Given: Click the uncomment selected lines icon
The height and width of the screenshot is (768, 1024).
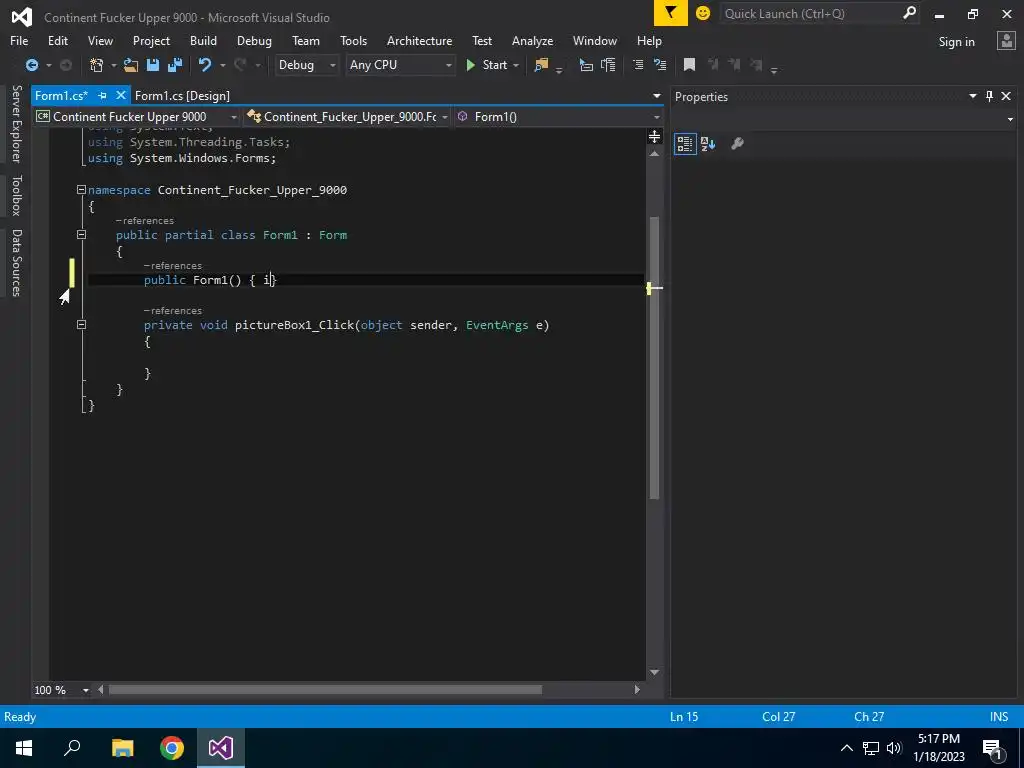Looking at the screenshot, I should (660, 65).
